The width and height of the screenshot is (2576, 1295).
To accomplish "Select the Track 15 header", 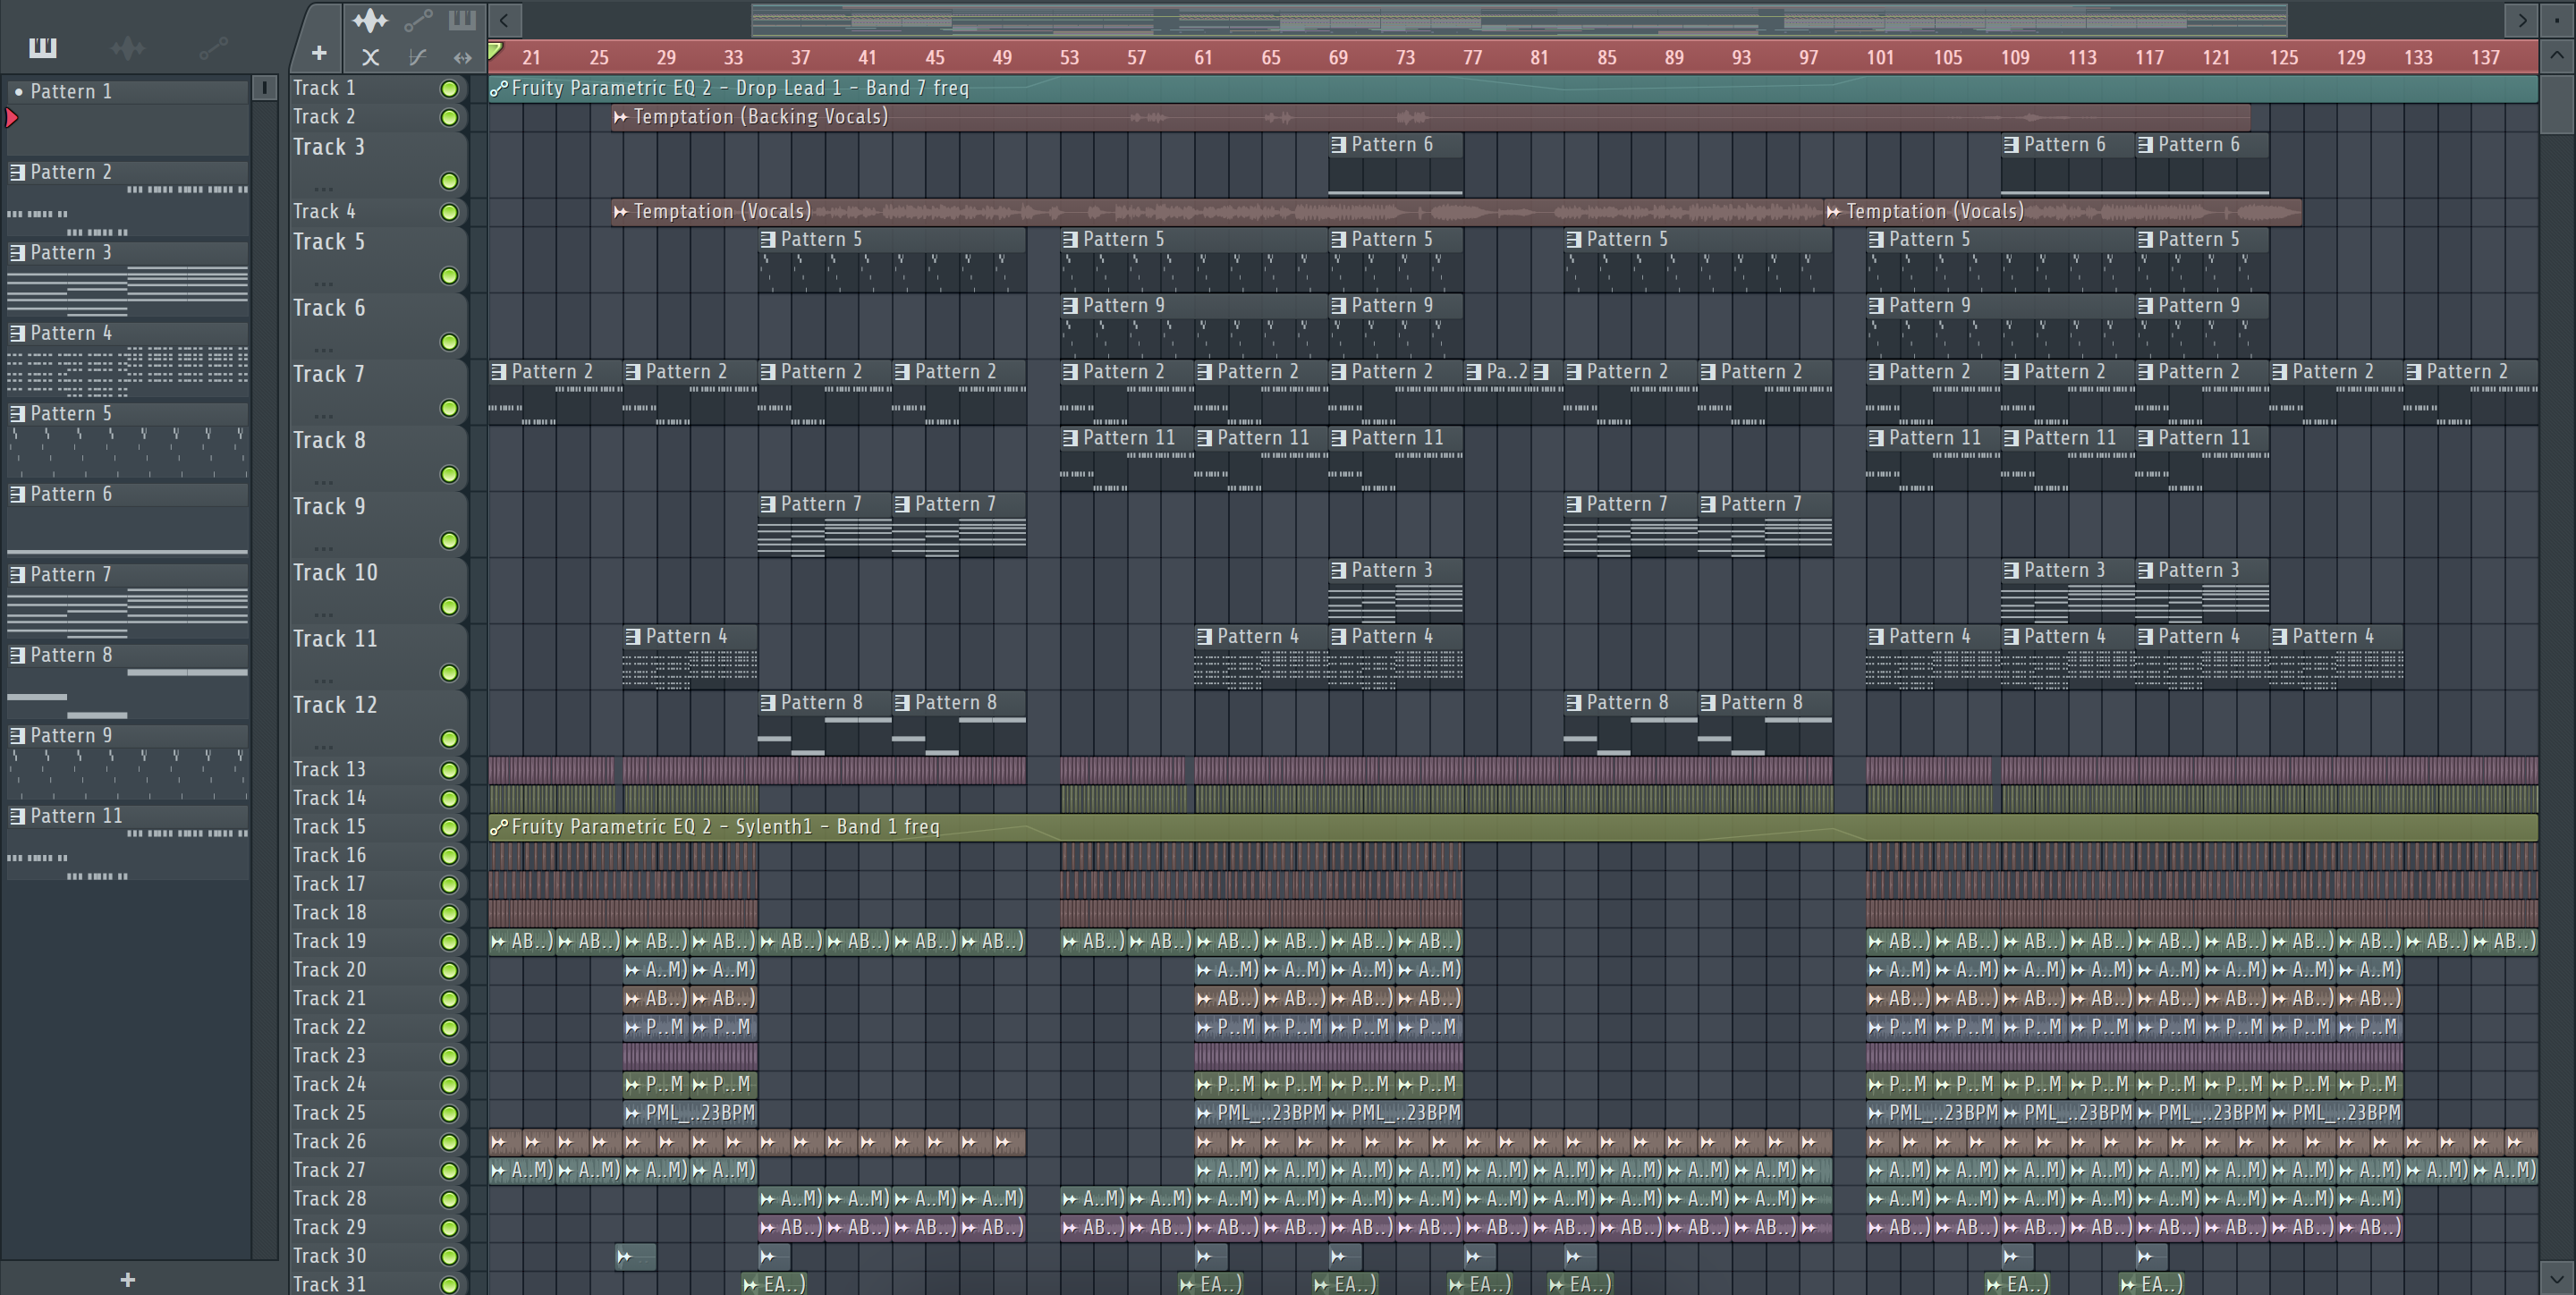I will pos(378,827).
